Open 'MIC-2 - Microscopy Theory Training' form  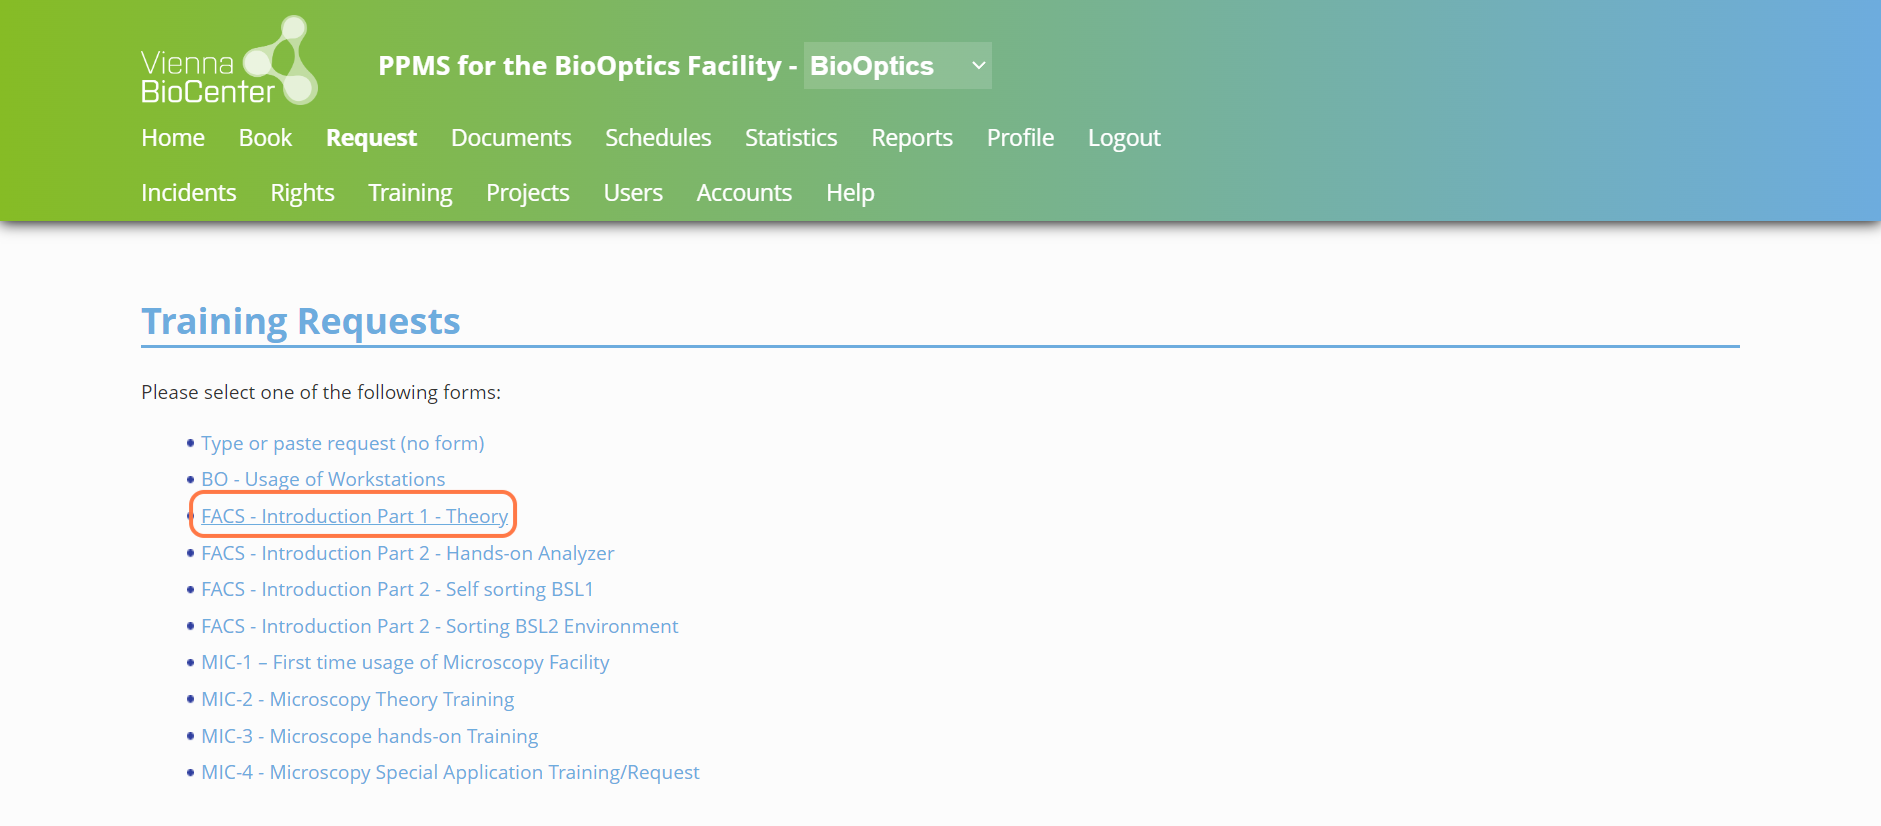point(358,699)
